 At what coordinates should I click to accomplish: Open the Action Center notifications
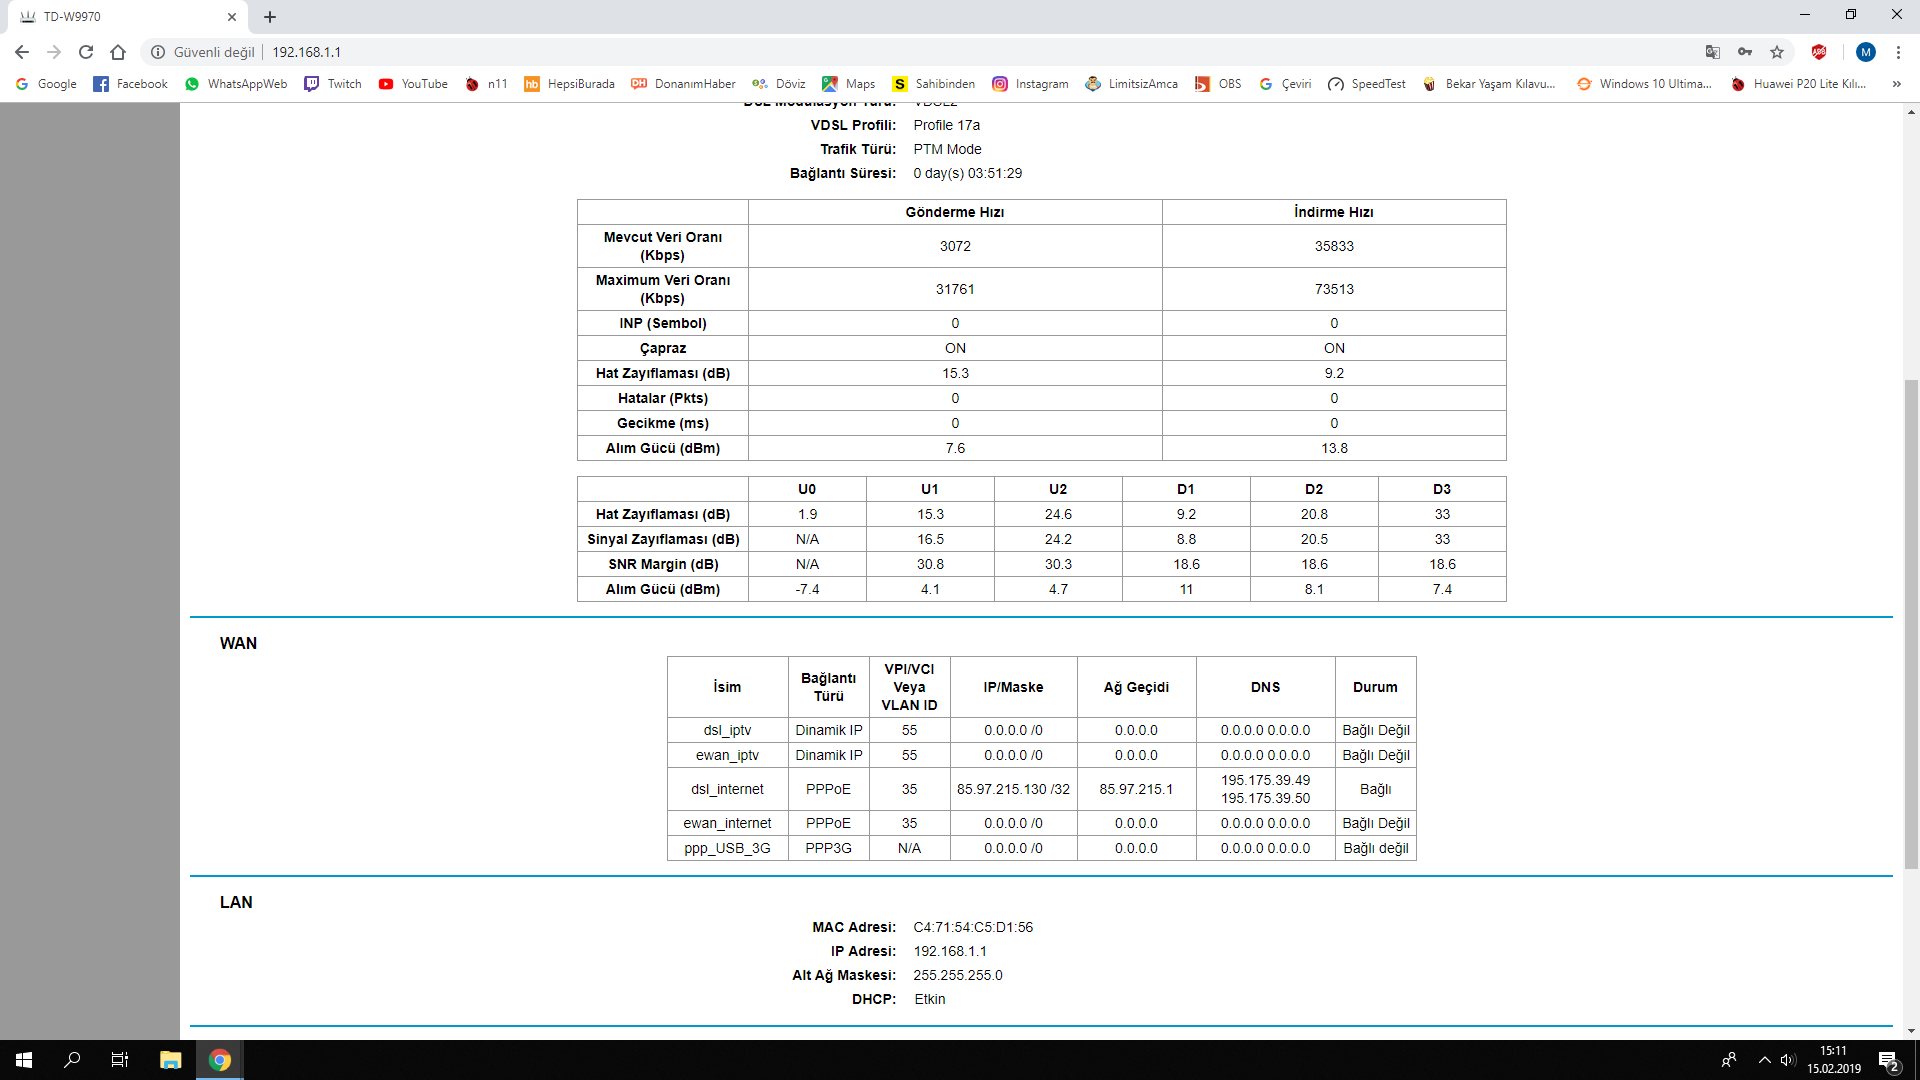point(1888,1060)
